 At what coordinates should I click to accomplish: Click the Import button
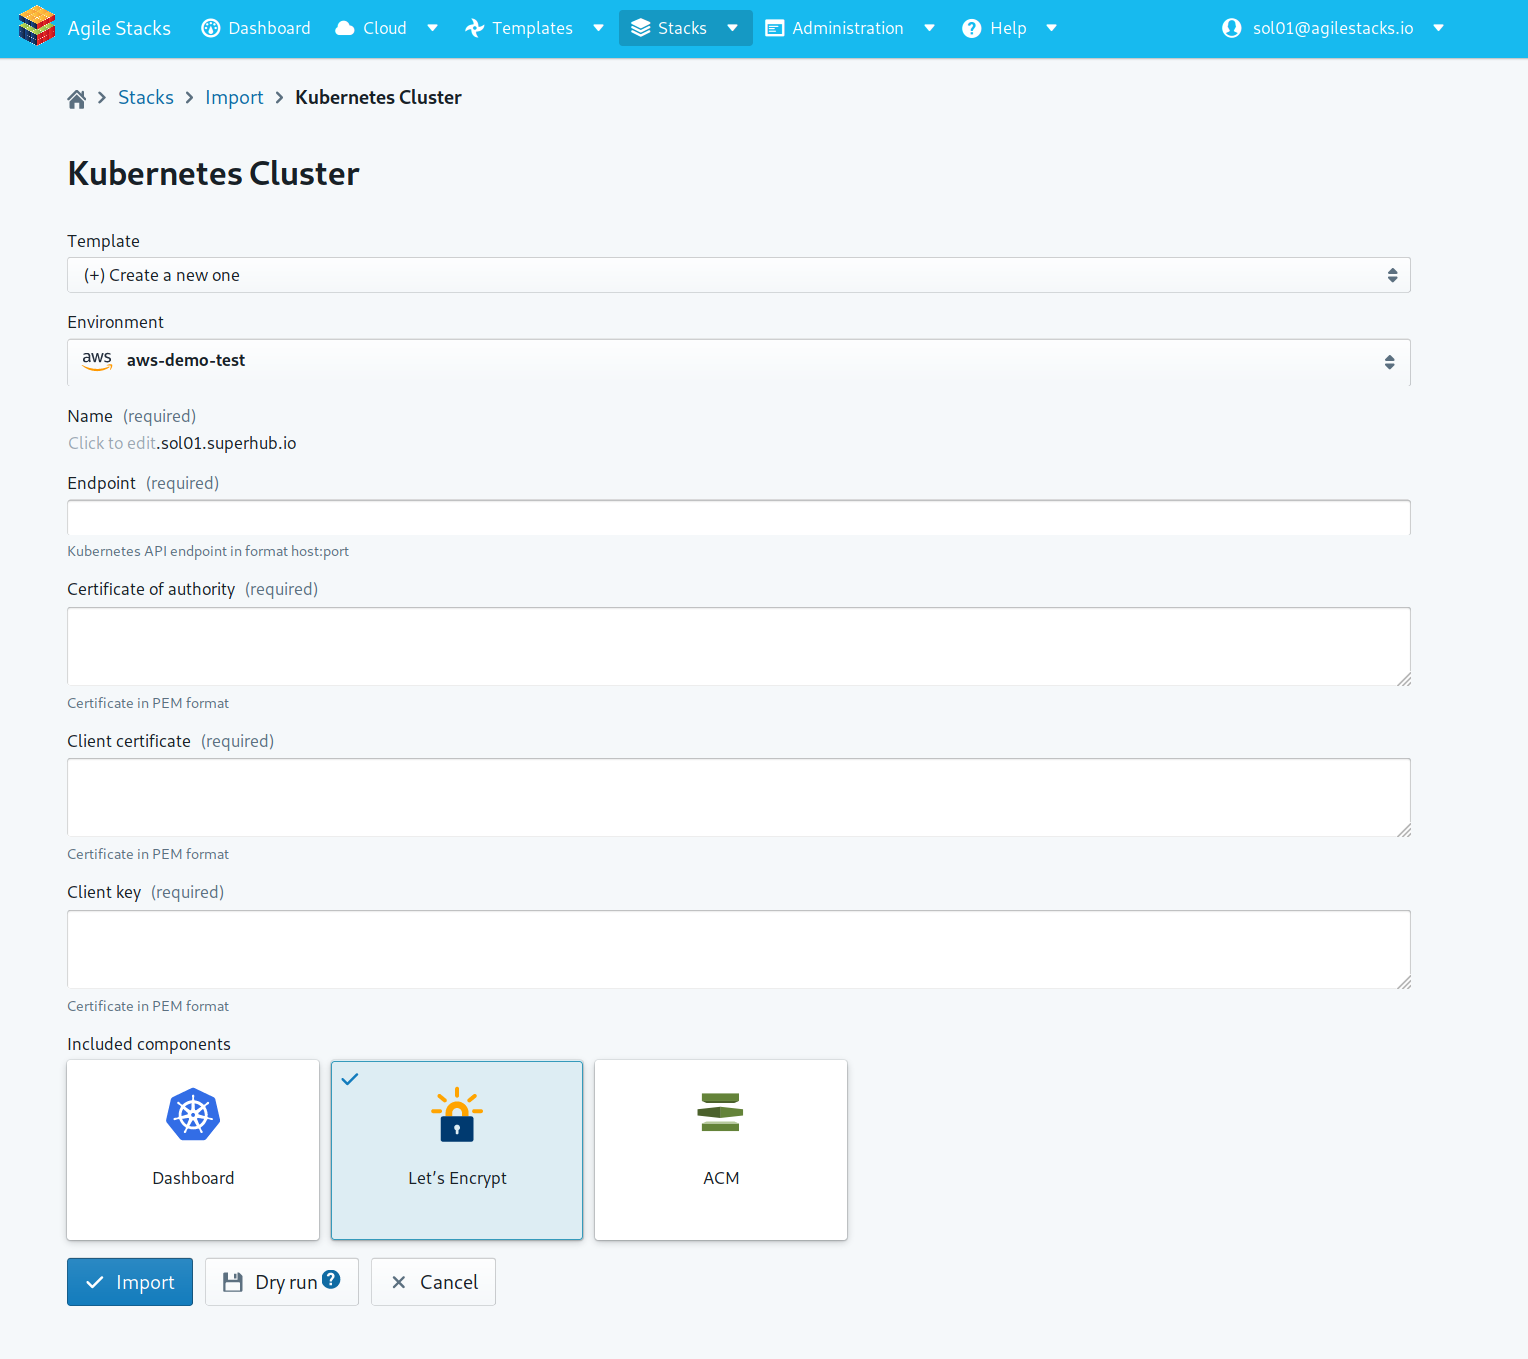pos(130,1282)
